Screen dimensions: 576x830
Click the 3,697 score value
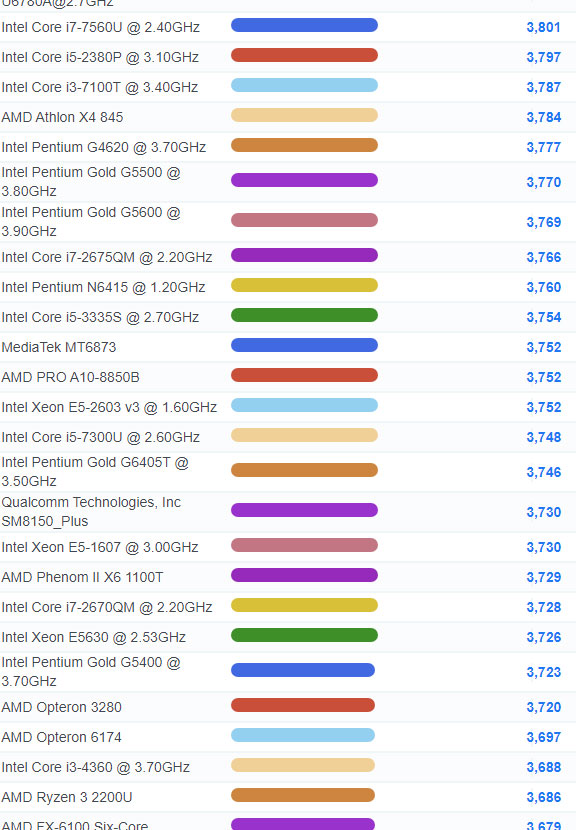pos(544,737)
